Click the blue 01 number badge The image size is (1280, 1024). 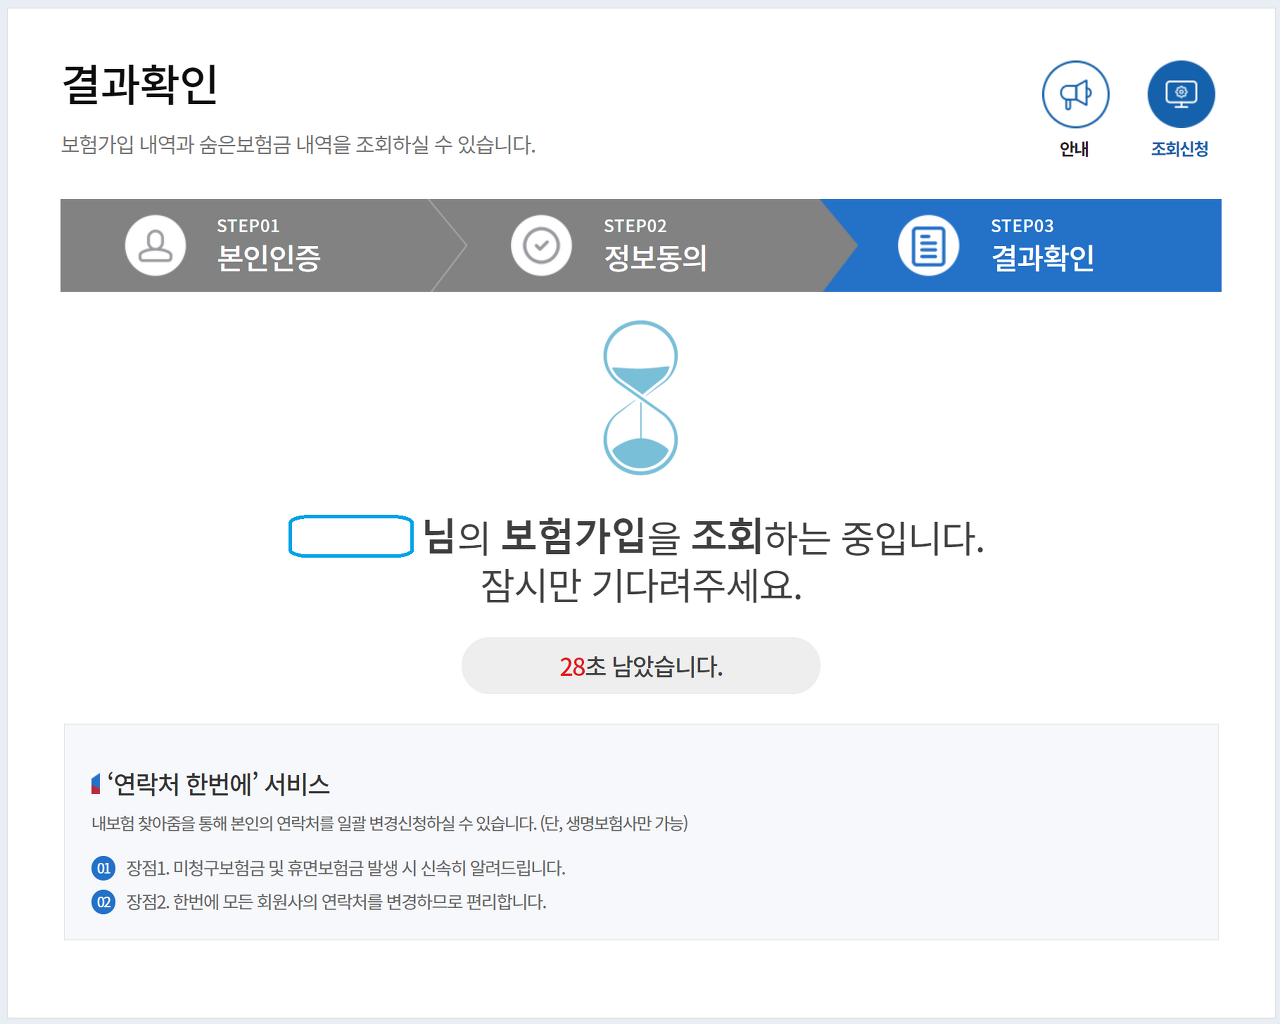tap(103, 868)
